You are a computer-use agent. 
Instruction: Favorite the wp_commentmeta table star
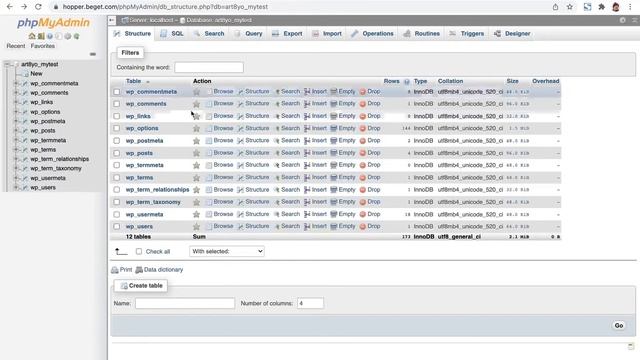196,92
